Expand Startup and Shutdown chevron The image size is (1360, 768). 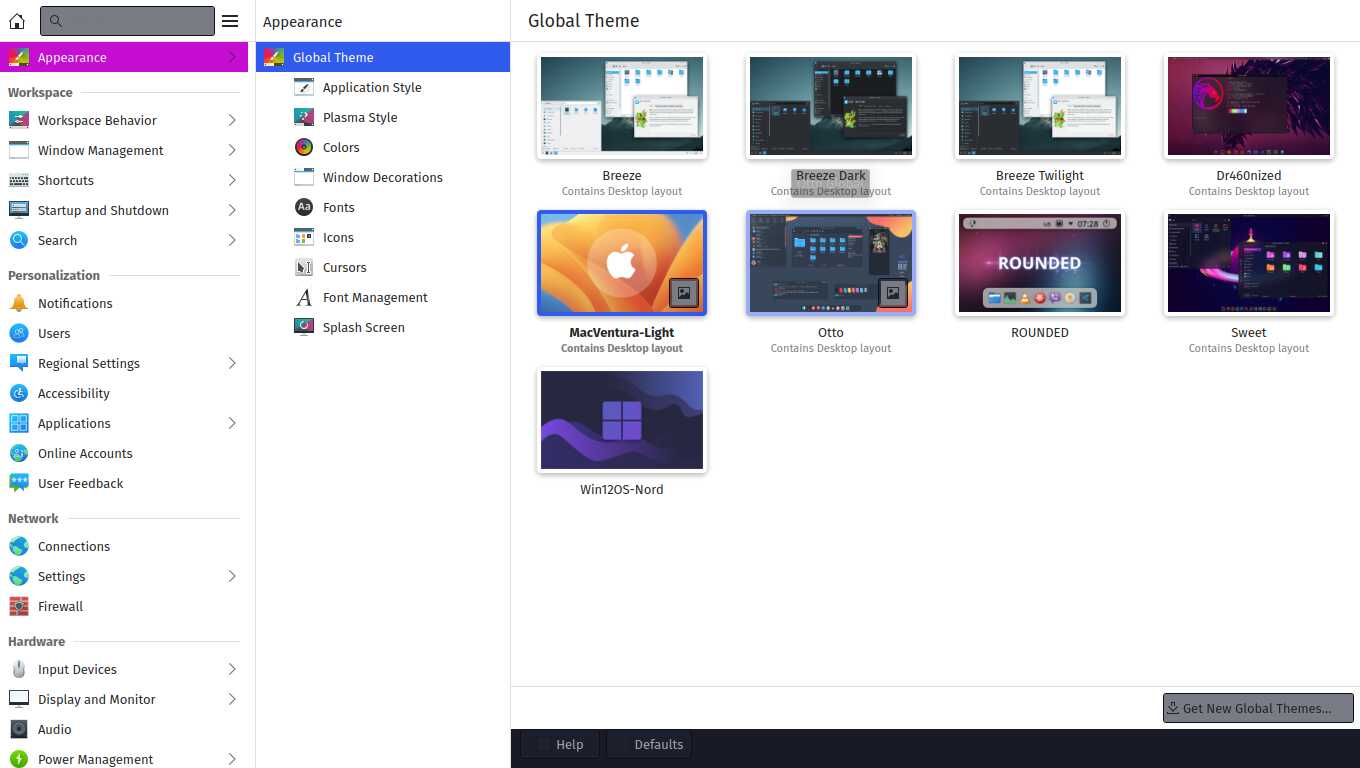tap(232, 210)
